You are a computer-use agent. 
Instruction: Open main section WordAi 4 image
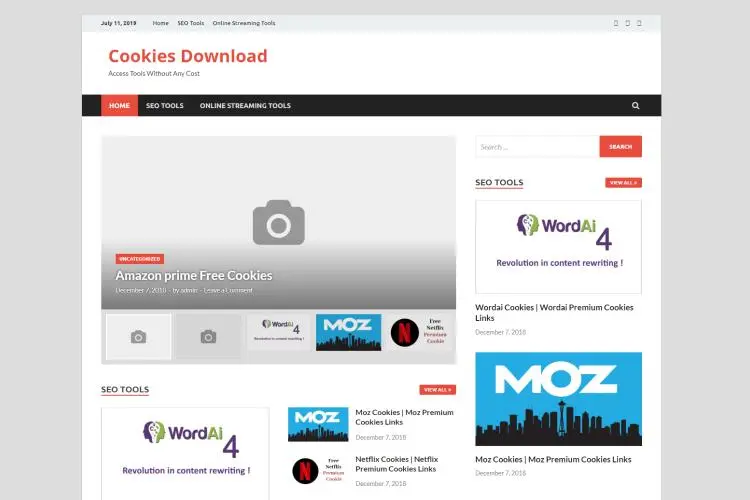tap(185, 454)
